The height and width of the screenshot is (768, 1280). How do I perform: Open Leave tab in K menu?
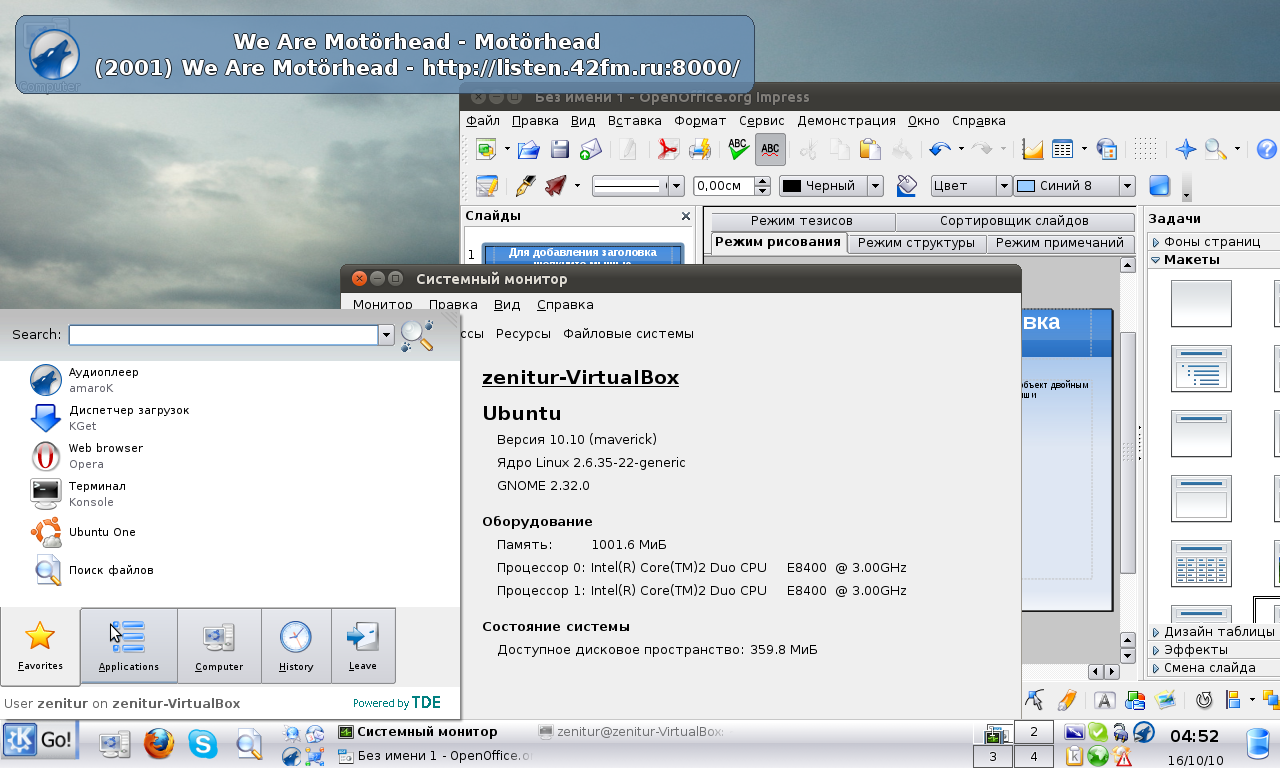click(363, 645)
